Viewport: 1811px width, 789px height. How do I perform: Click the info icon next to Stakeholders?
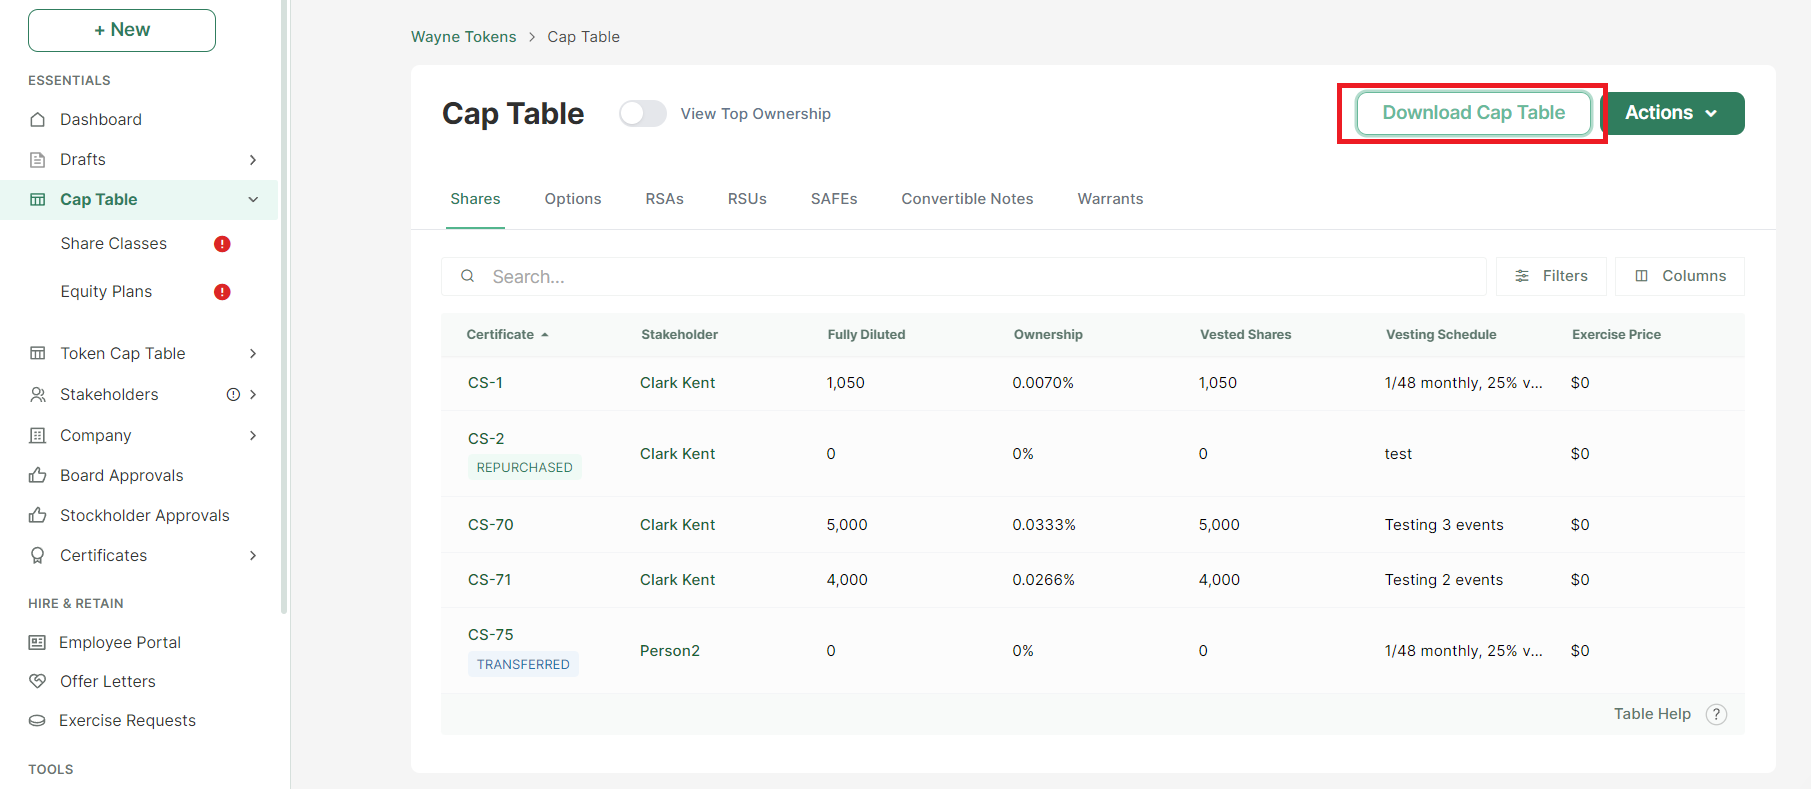pyautogui.click(x=233, y=394)
